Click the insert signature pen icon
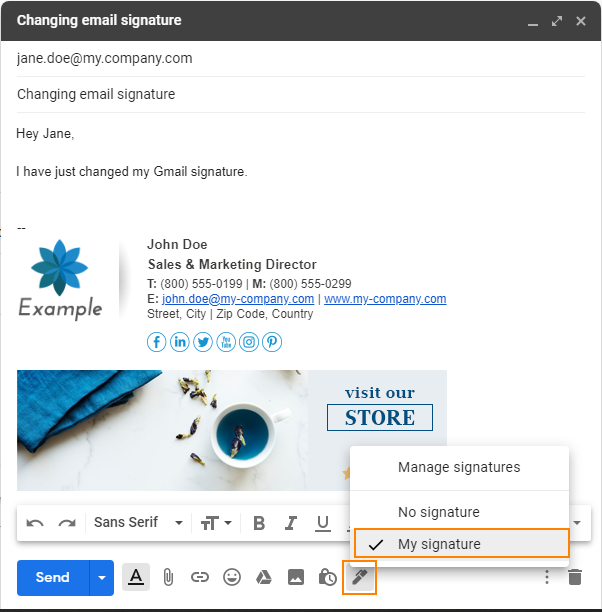The image size is (602, 612). [x=360, y=578]
